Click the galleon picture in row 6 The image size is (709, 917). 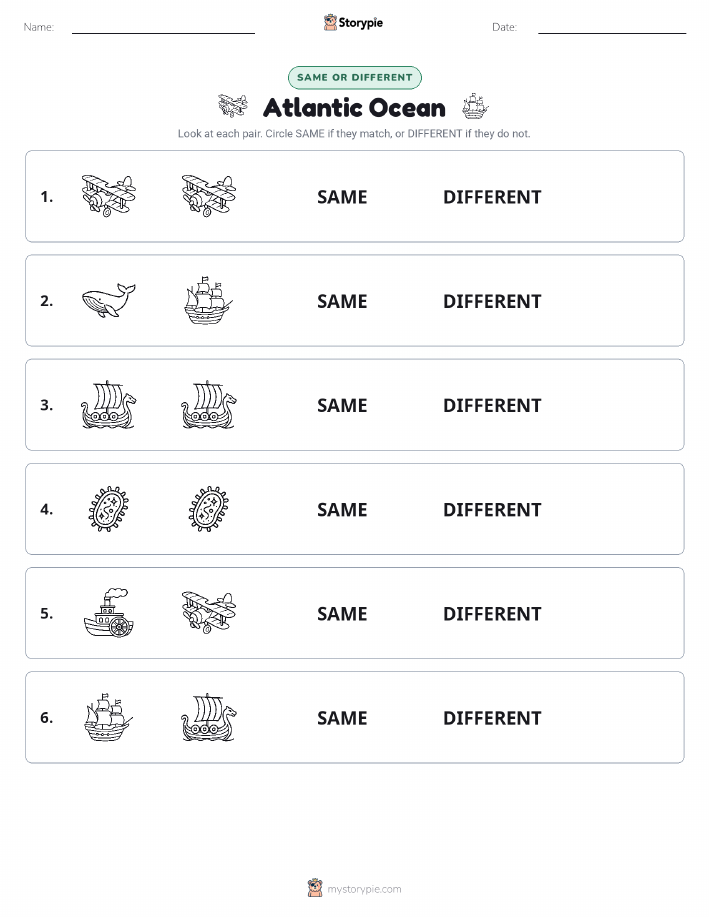tap(108, 717)
